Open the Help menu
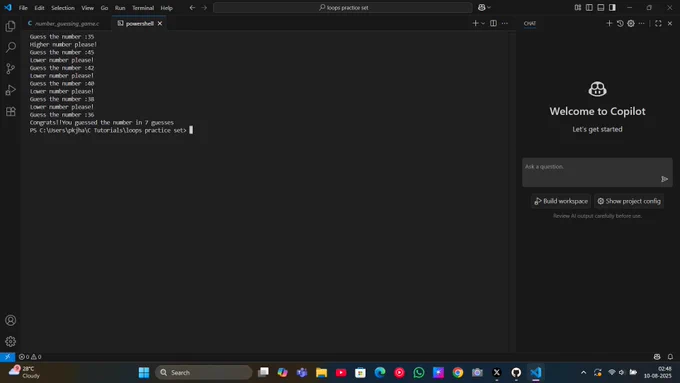 (x=167, y=8)
